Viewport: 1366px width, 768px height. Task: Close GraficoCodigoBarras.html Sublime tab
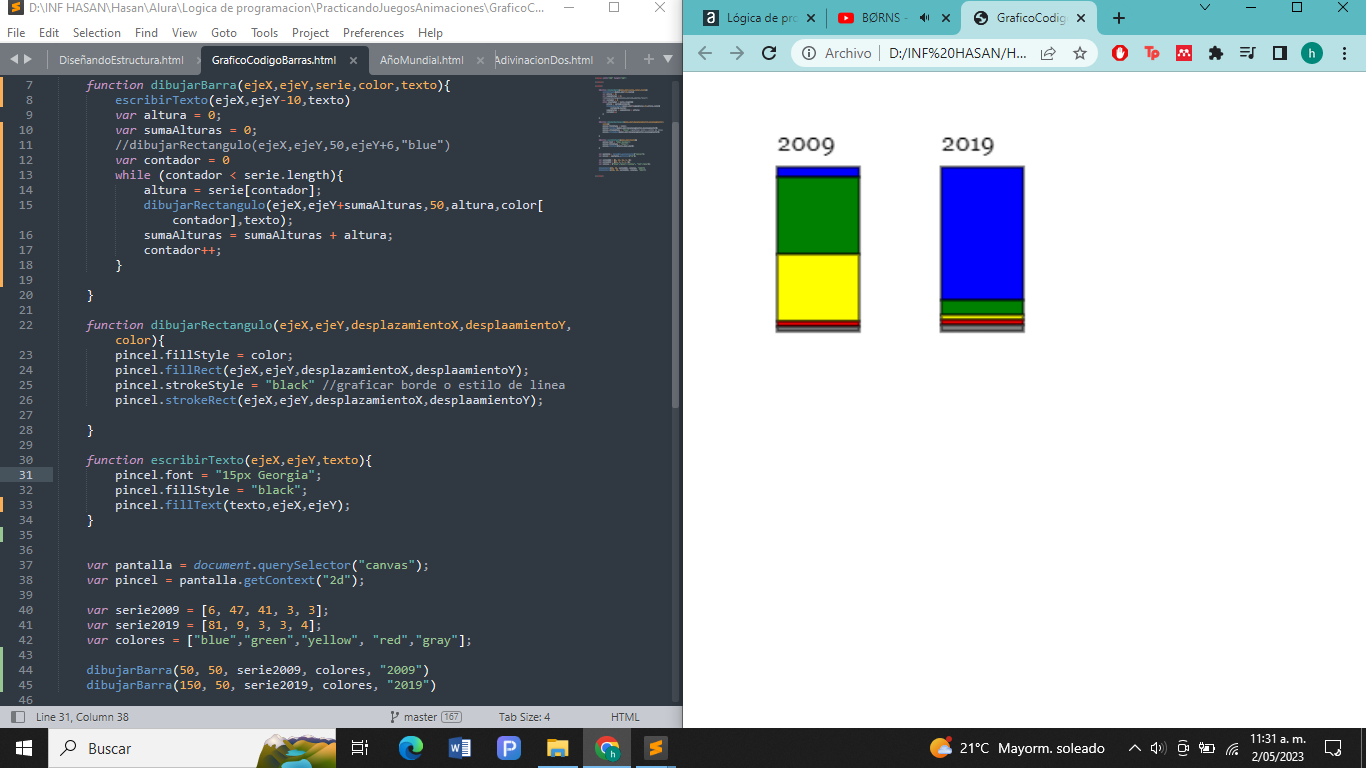(353, 60)
